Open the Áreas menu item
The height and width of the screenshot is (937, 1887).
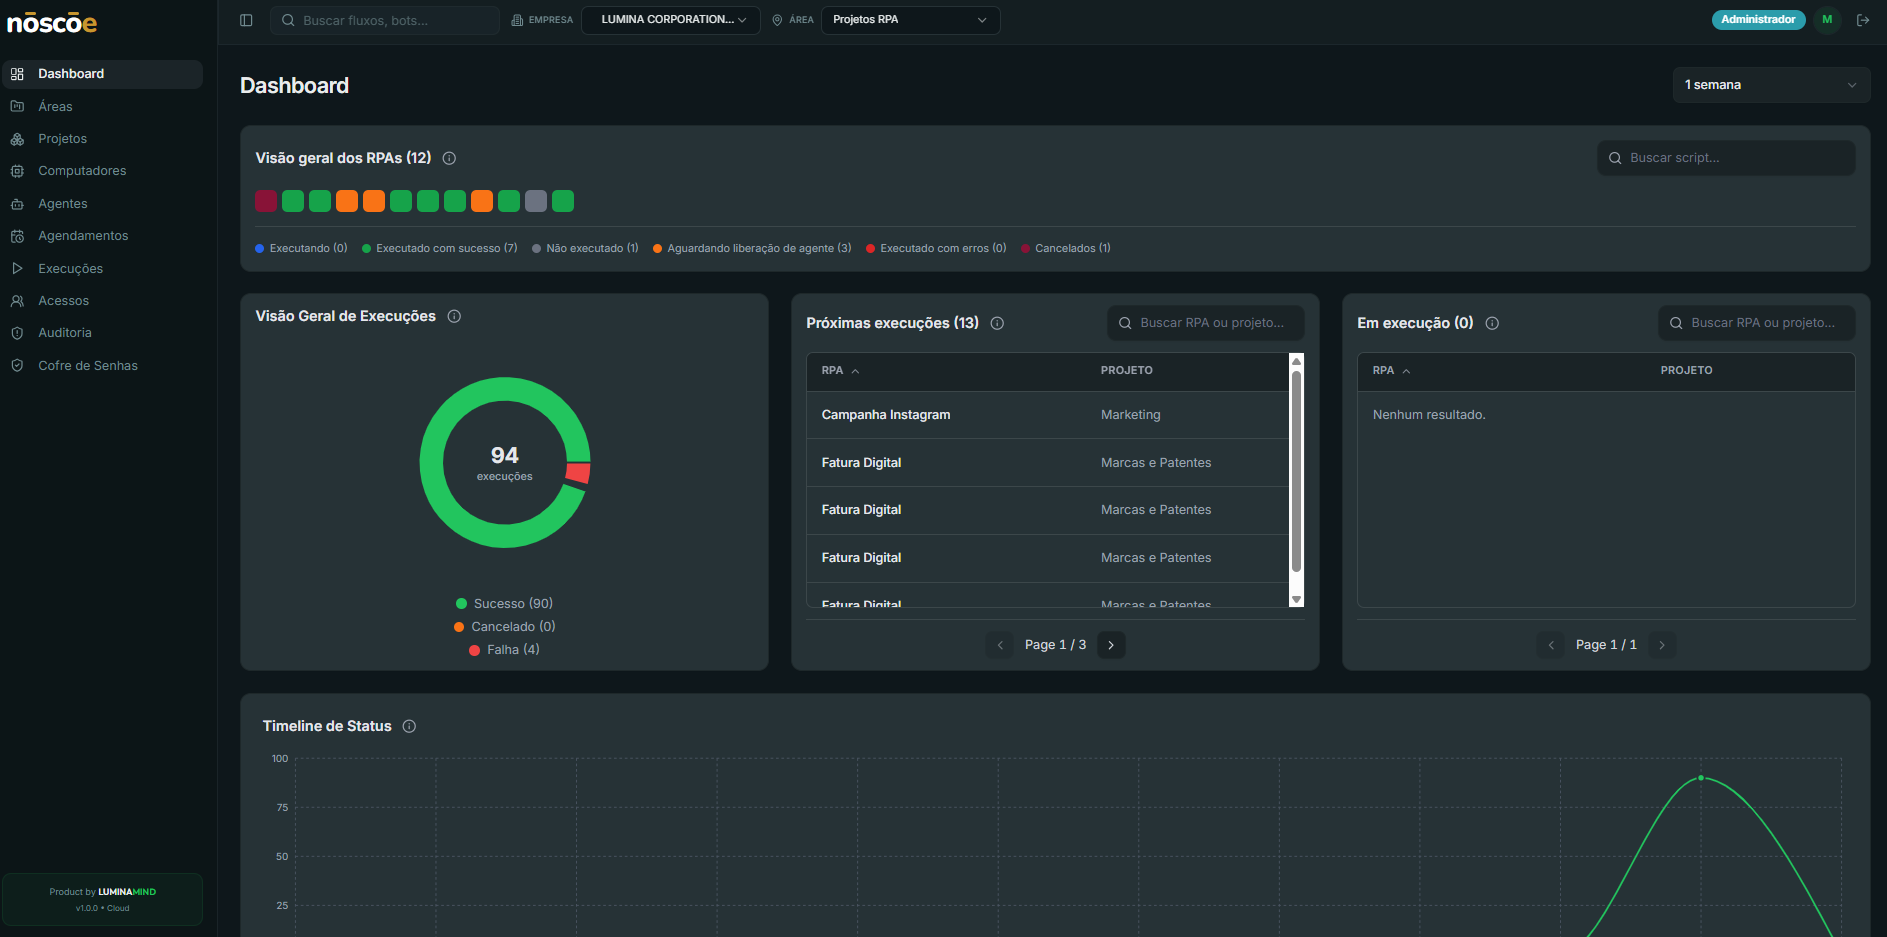click(x=102, y=106)
